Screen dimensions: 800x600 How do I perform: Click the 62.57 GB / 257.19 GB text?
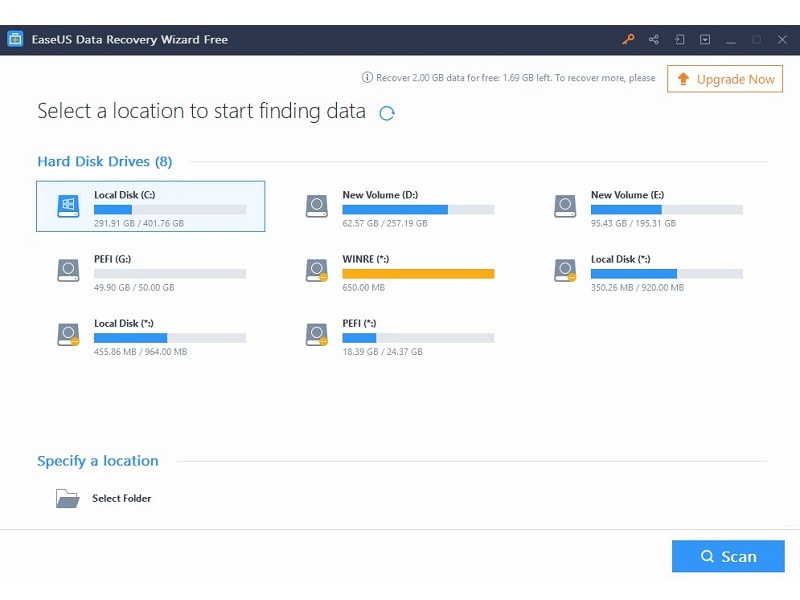point(385,223)
